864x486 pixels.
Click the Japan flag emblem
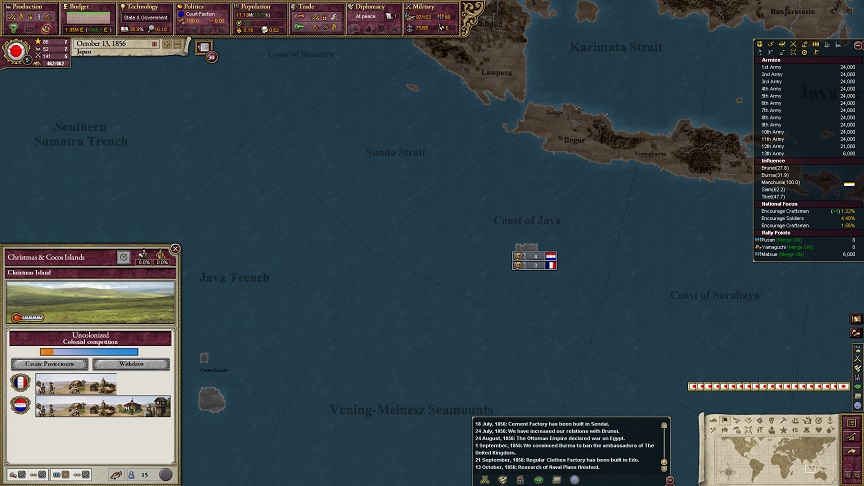click(x=17, y=51)
